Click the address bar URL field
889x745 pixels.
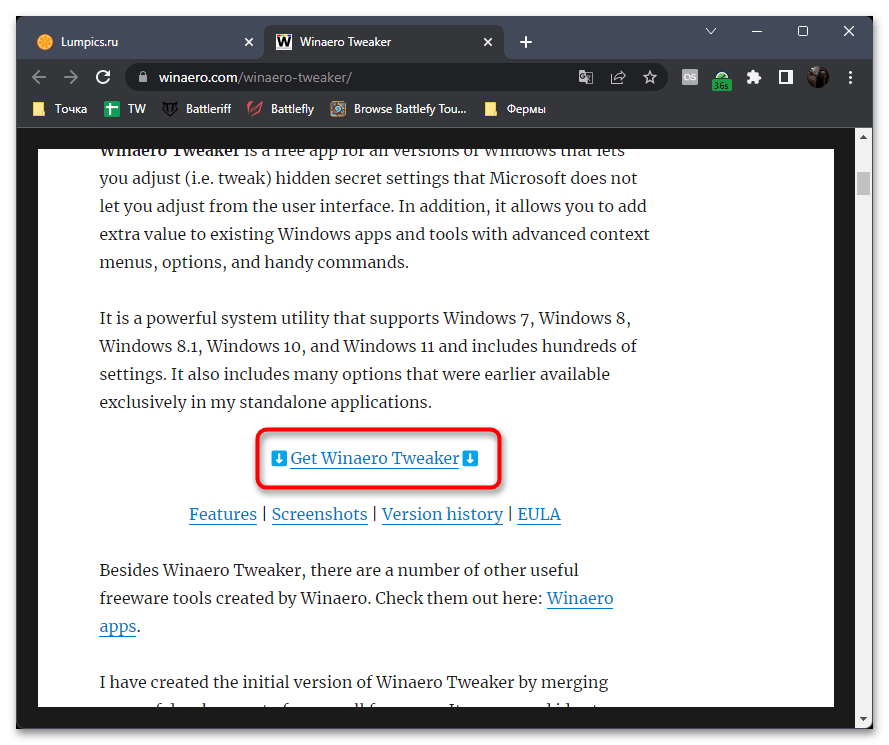[363, 77]
